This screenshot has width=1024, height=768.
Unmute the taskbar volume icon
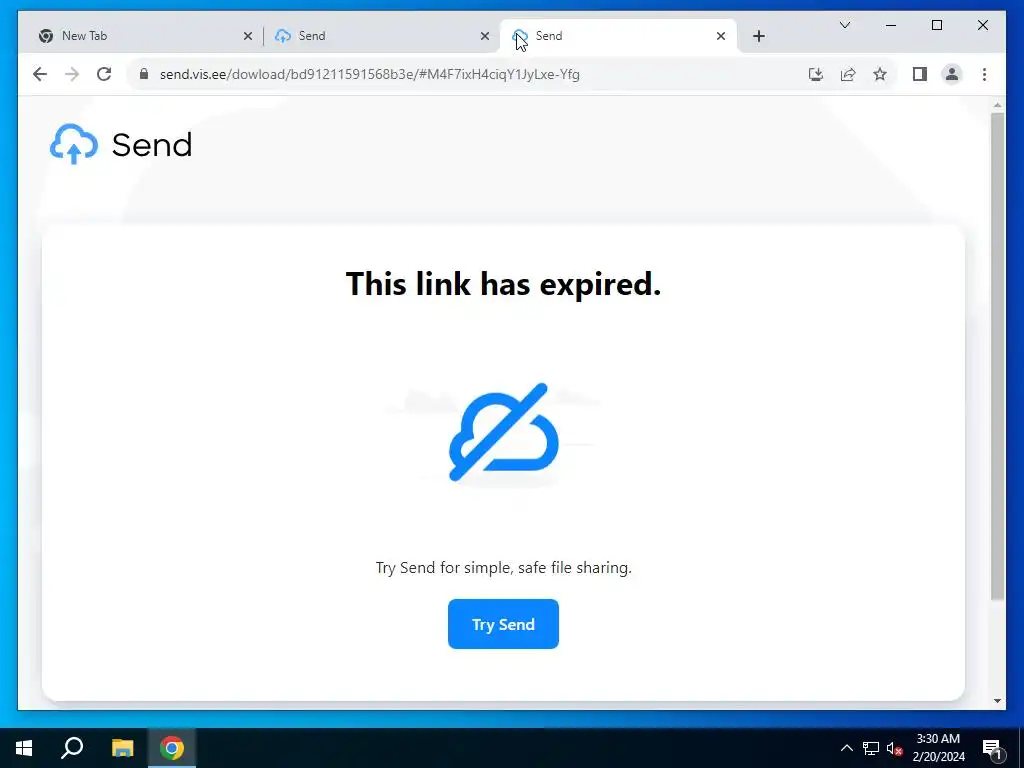tap(894, 748)
